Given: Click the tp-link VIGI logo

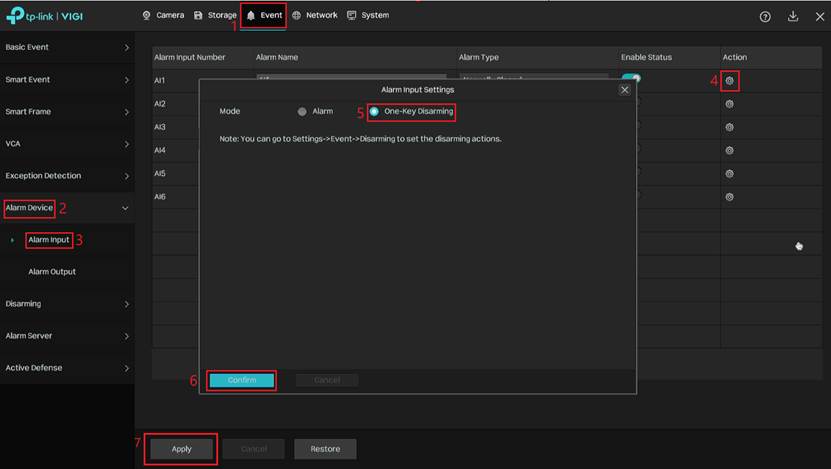Looking at the screenshot, I should (45, 16).
